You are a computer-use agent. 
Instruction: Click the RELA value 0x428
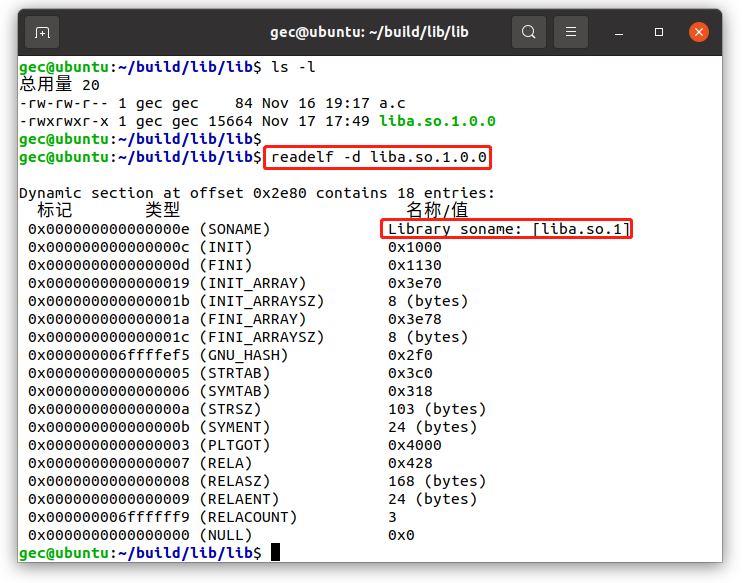(x=410, y=463)
